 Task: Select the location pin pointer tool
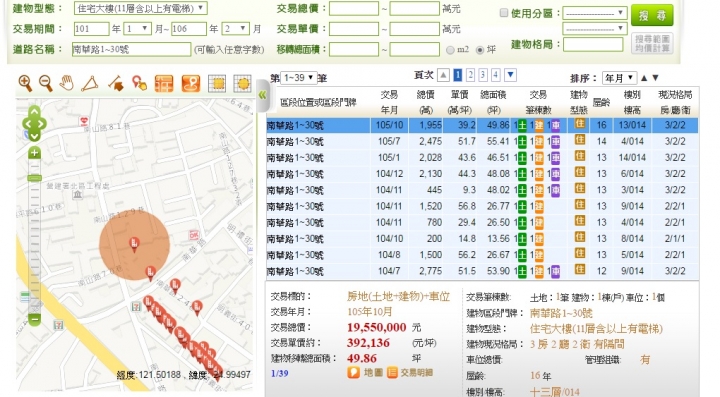(139, 84)
